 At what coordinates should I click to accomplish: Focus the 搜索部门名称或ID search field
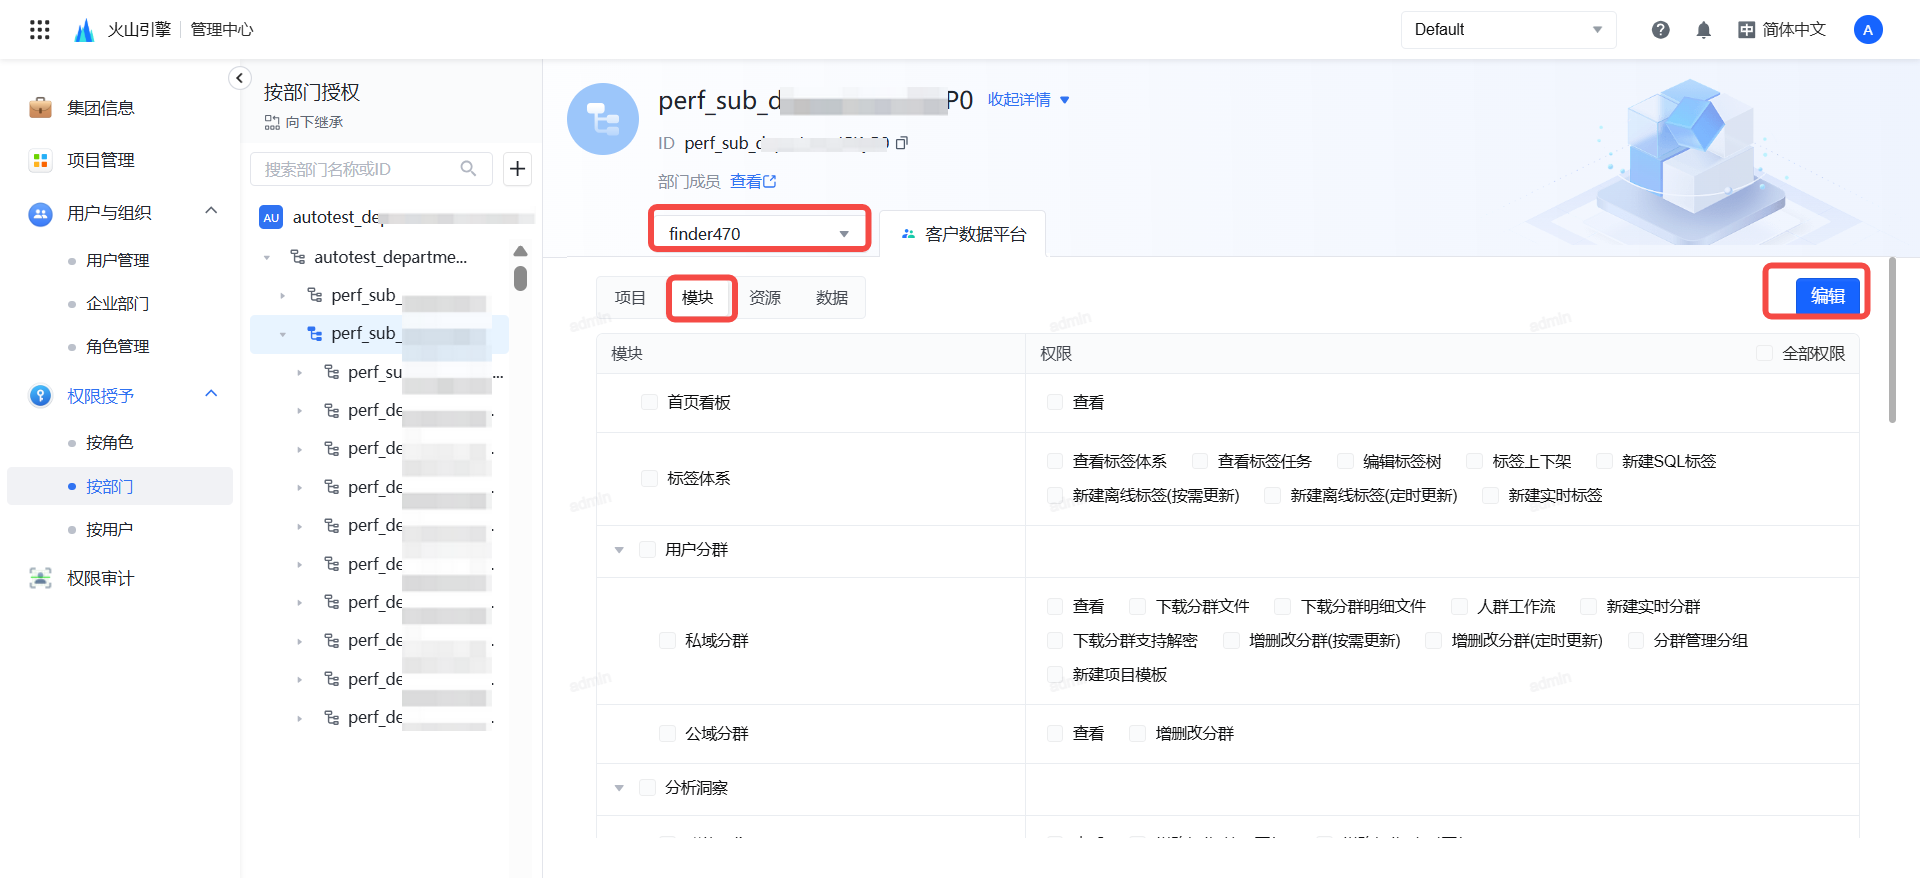[x=371, y=168]
